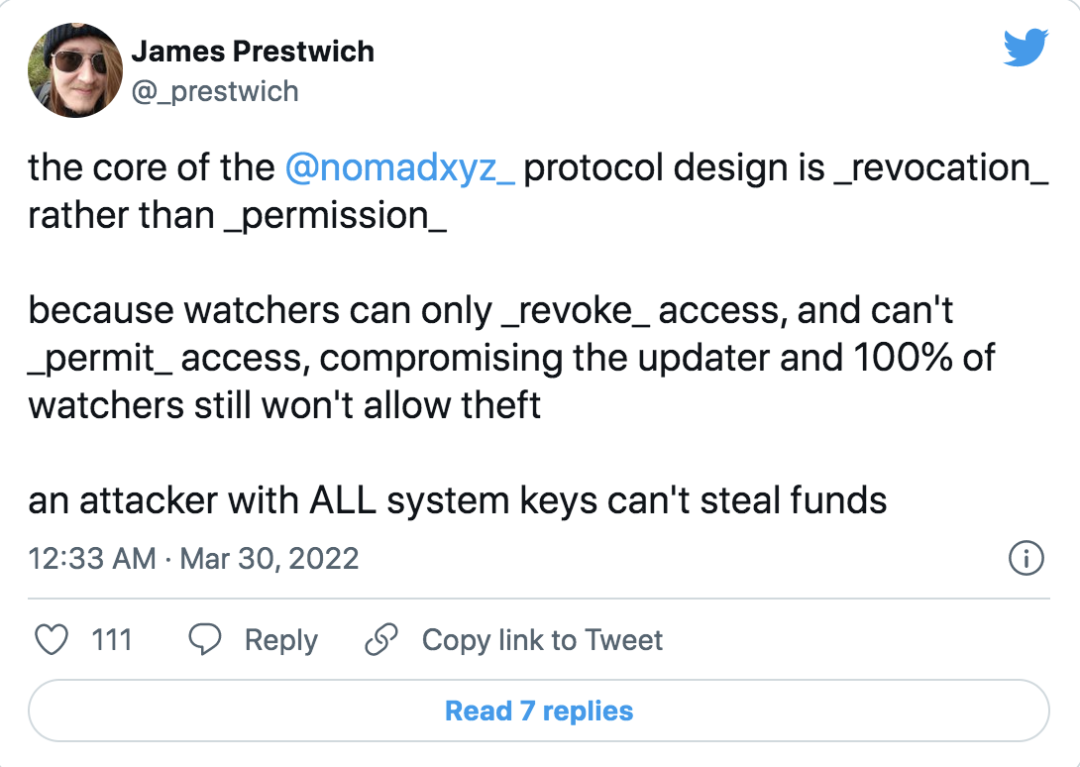
Task: Open James Prestwich's profile picture
Action: tap(75, 70)
